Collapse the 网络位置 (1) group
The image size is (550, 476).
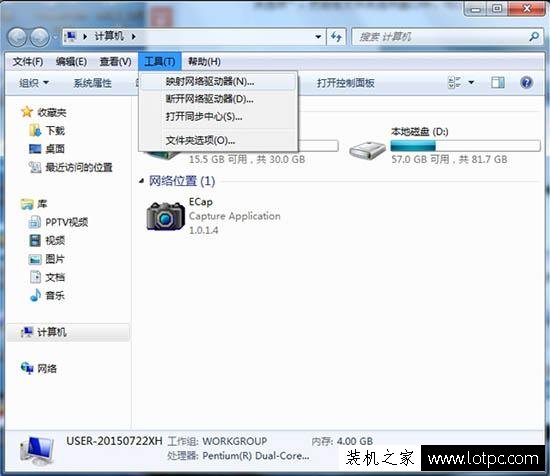pos(141,181)
